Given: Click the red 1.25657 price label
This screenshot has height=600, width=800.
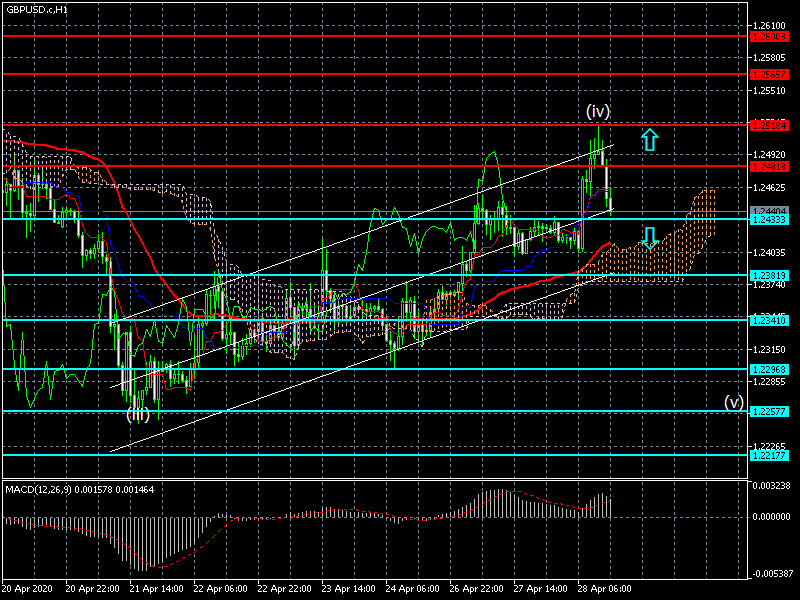Looking at the screenshot, I should coord(769,74).
